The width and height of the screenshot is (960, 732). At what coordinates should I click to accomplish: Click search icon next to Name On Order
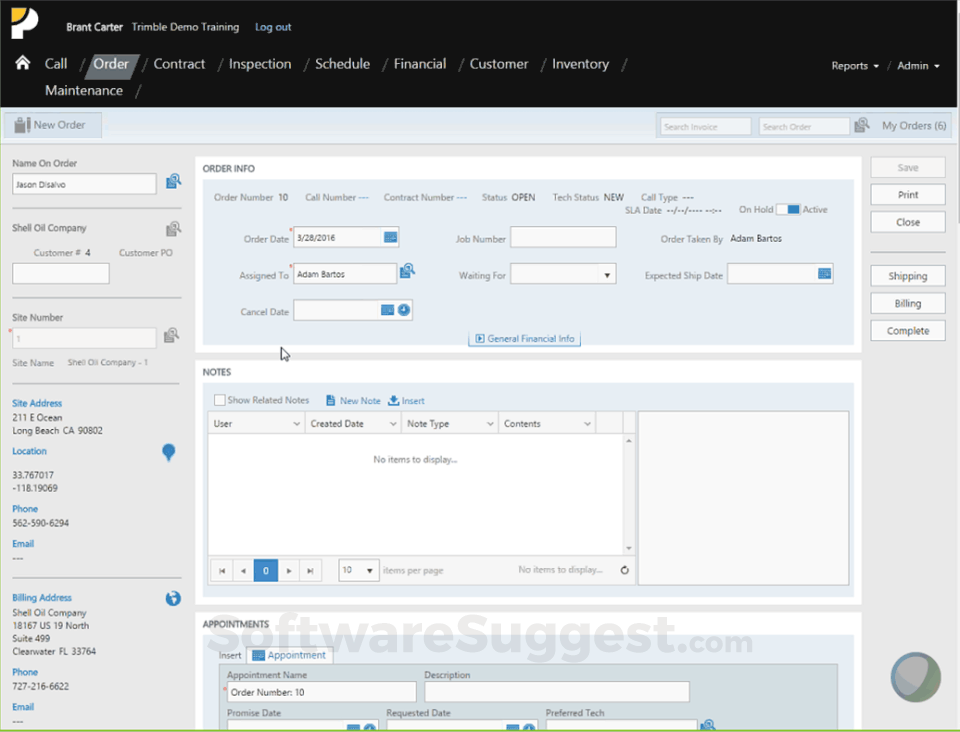(173, 181)
